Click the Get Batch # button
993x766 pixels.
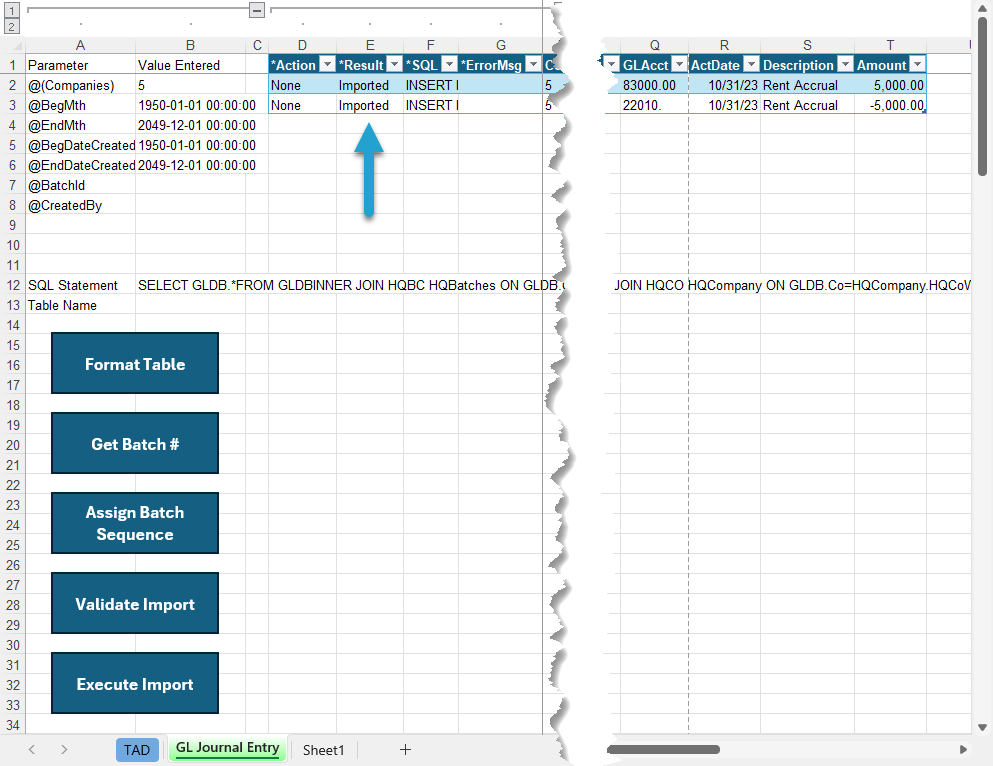pos(135,443)
